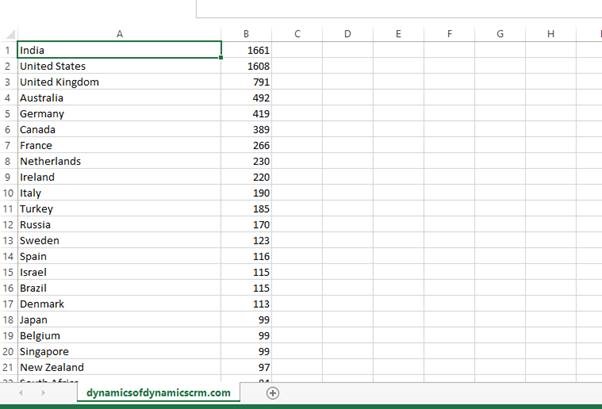Add a new sheet with plus button
This screenshot has width=602, height=409.
272,393
